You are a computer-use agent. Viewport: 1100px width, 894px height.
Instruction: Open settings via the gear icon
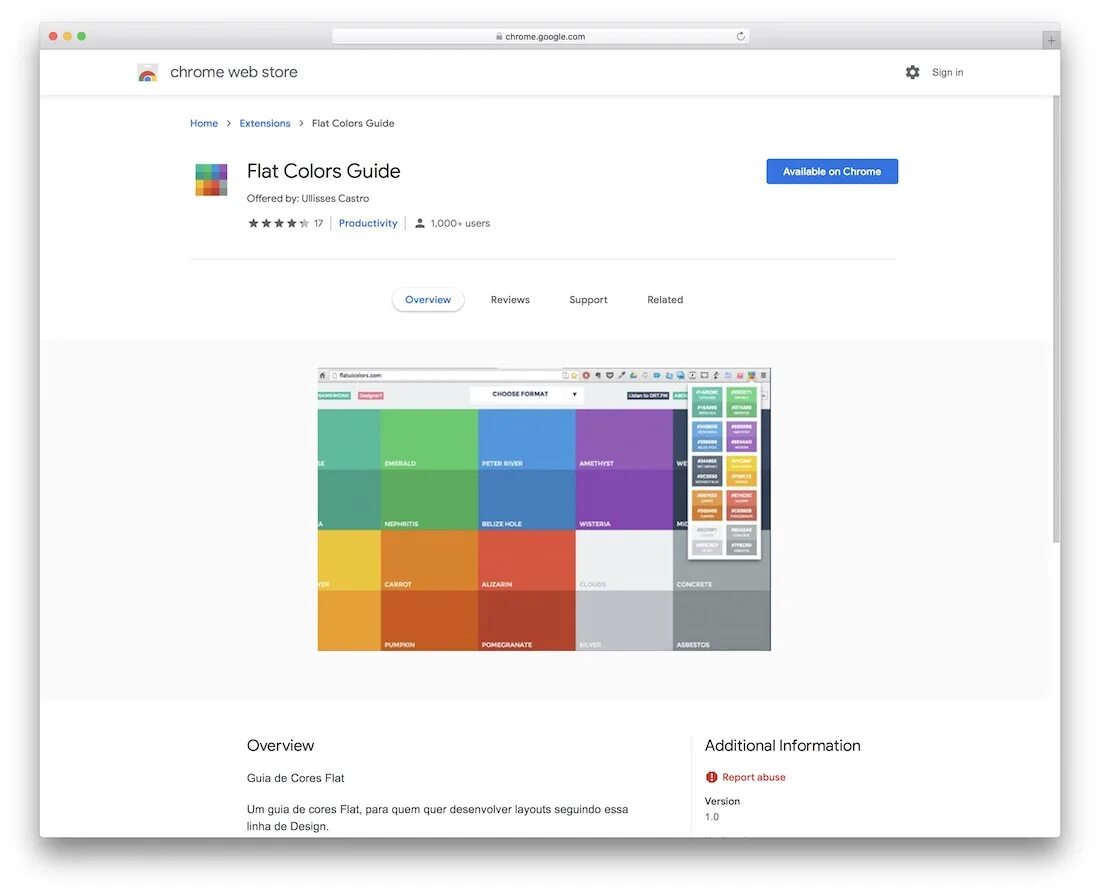912,72
